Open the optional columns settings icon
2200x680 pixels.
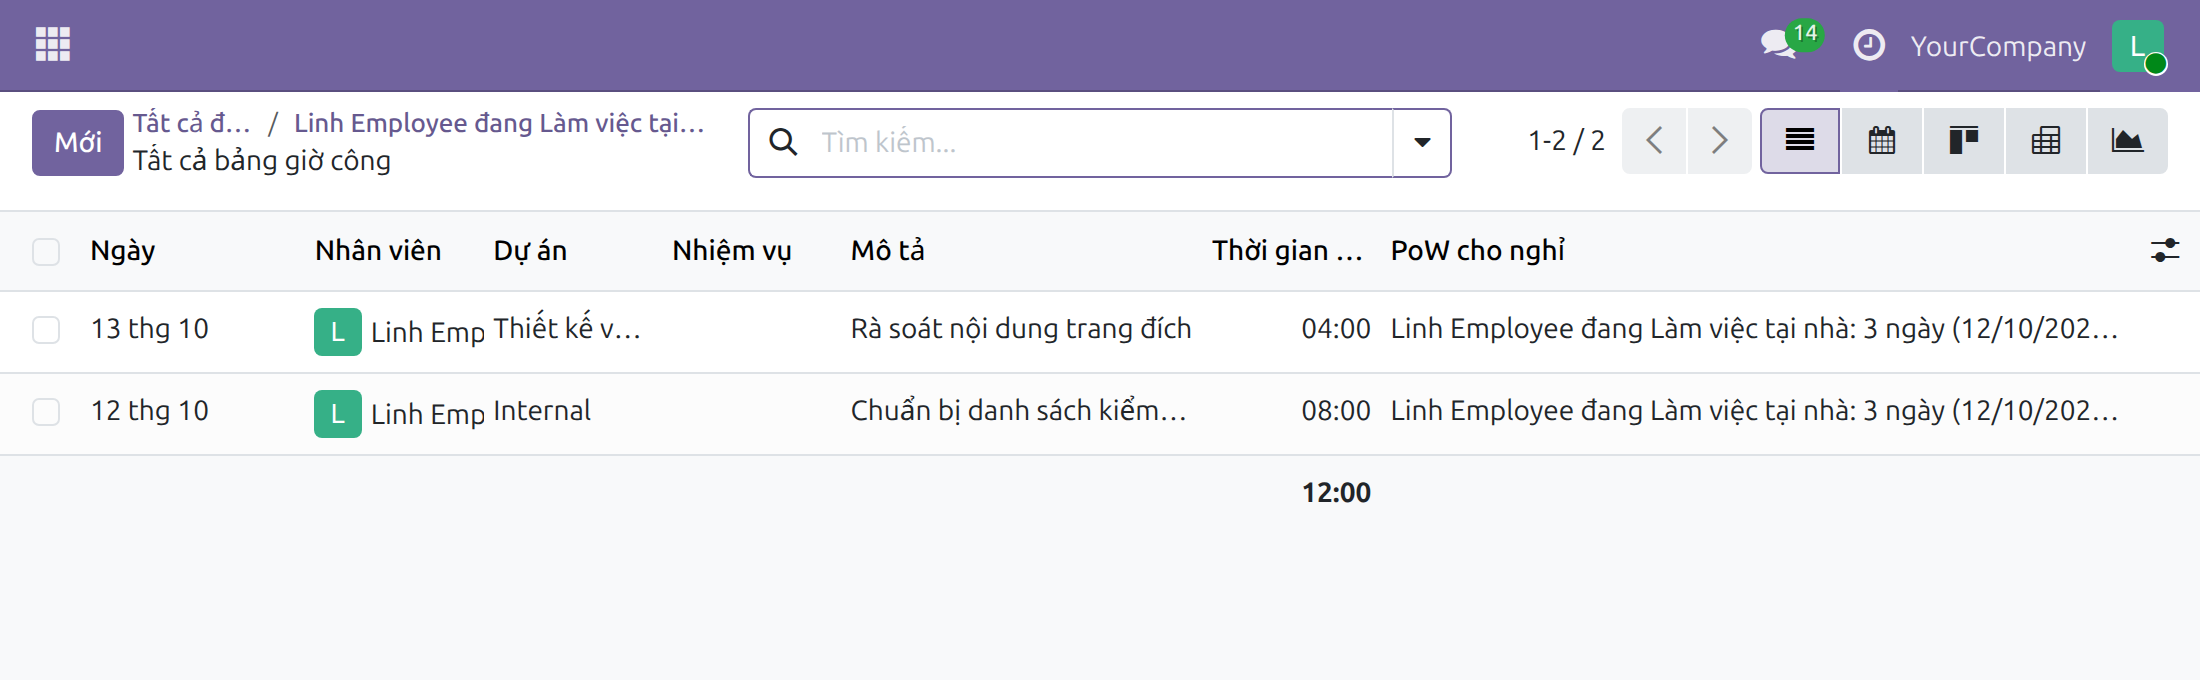[2165, 250]
